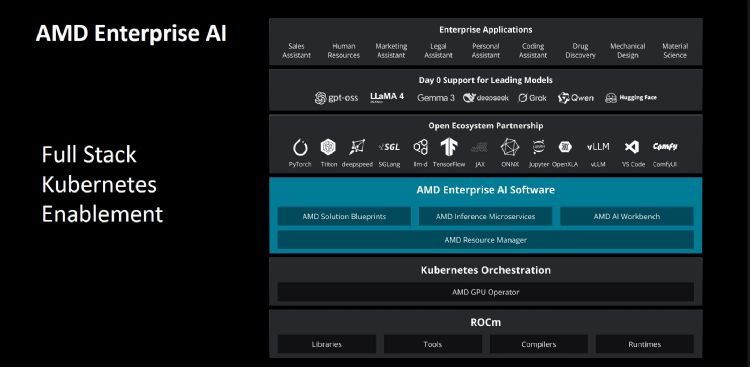Click the Sales Assistant label
This screenshot has height=367, width=750.
[x=297, y=51]
